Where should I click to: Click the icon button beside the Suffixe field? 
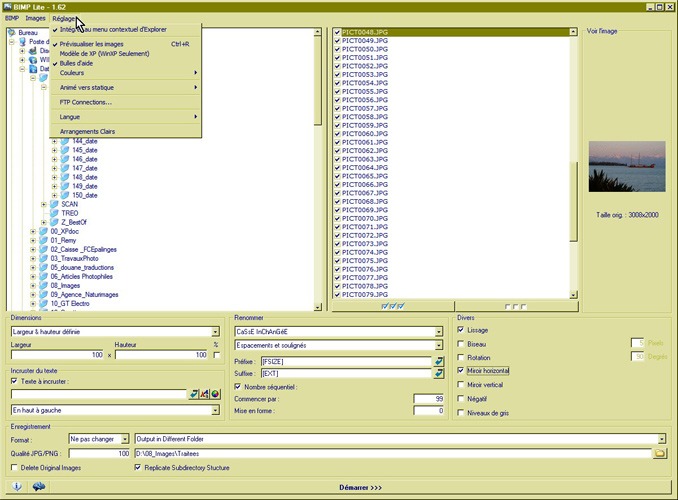click(438, 373)
